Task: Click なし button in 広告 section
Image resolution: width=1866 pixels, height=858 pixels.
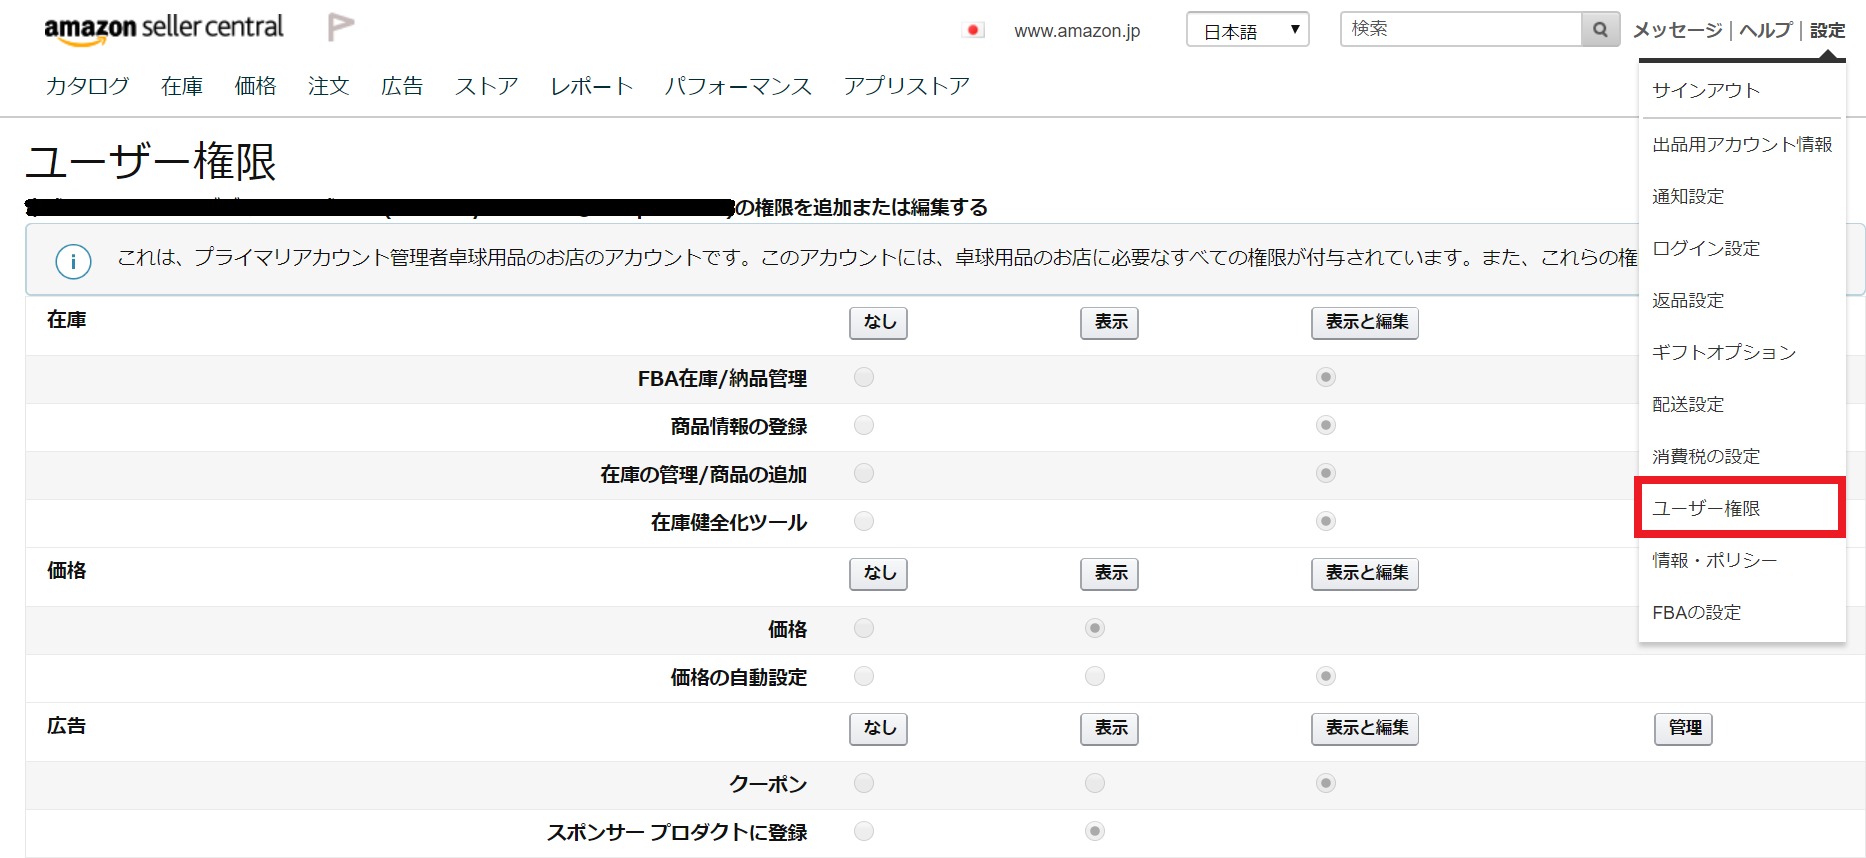Action: (x=879, y=728)
